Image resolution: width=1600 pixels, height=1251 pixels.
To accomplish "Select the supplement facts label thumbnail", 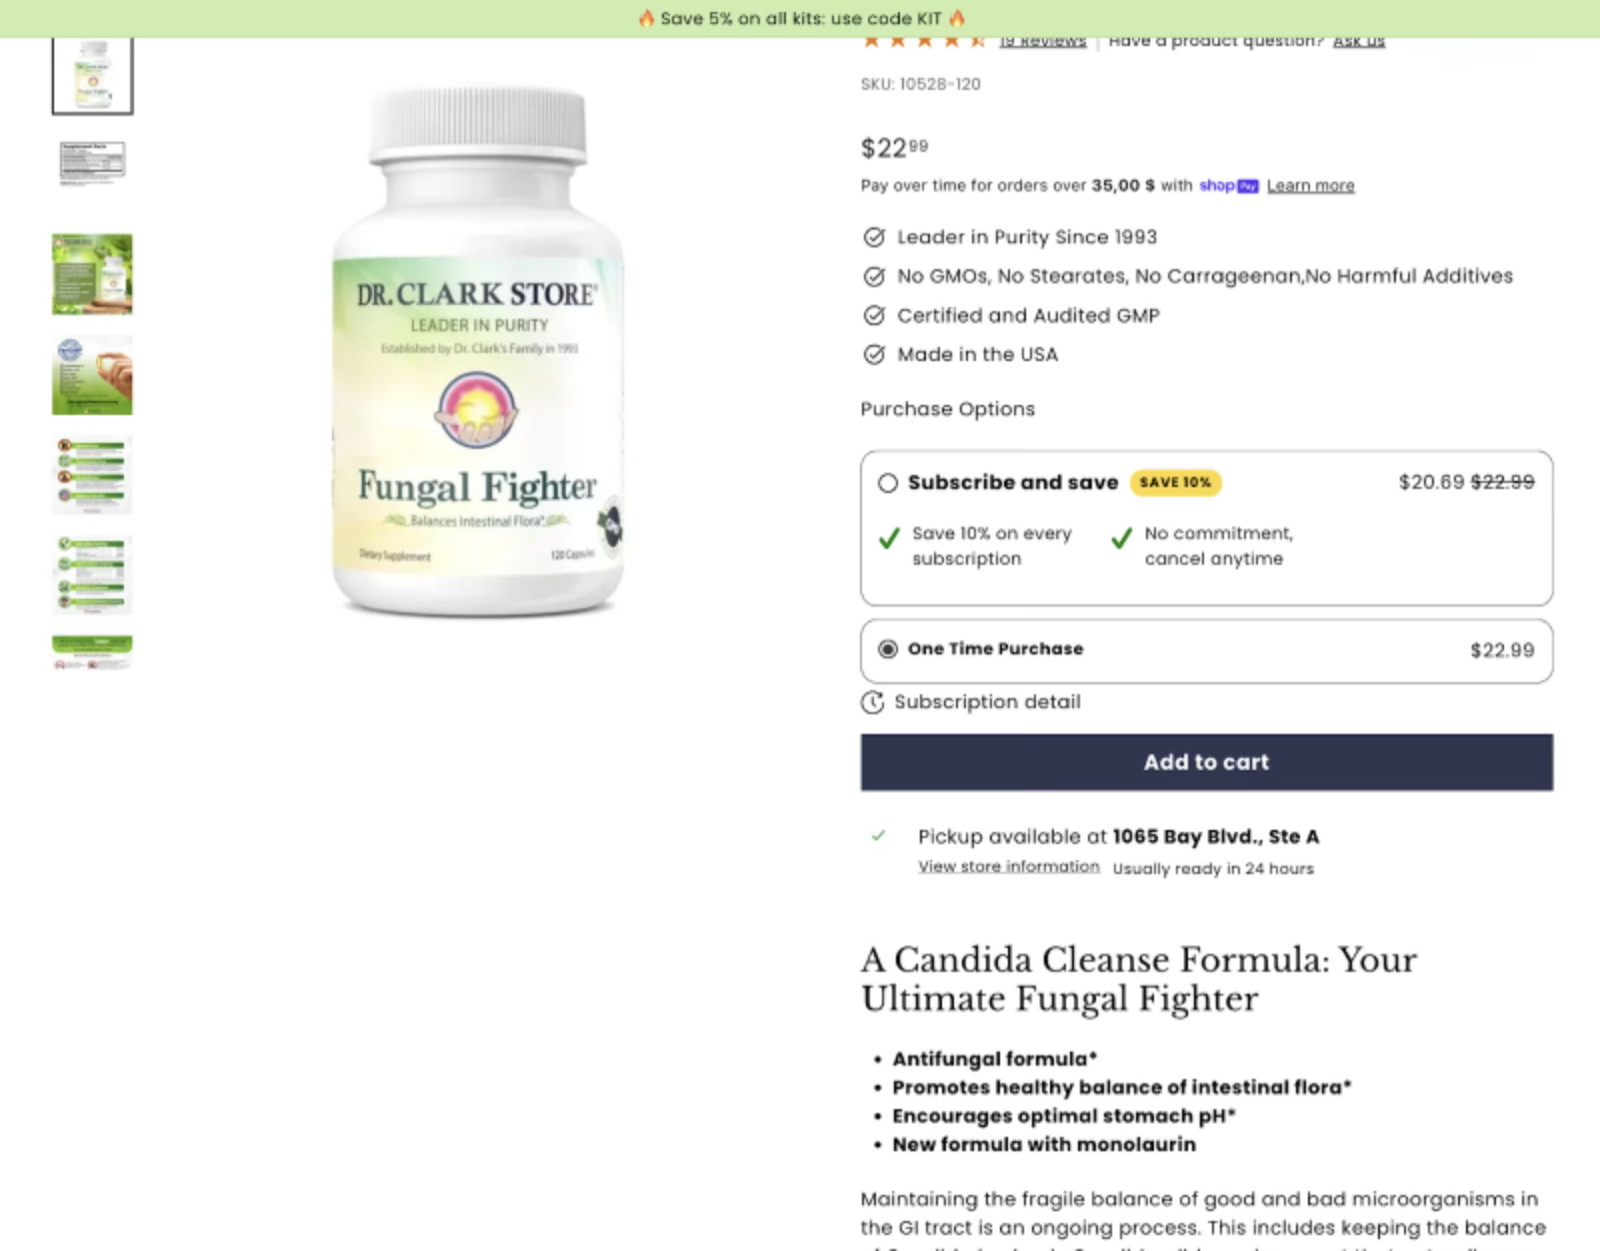I will tap(92, 164).
